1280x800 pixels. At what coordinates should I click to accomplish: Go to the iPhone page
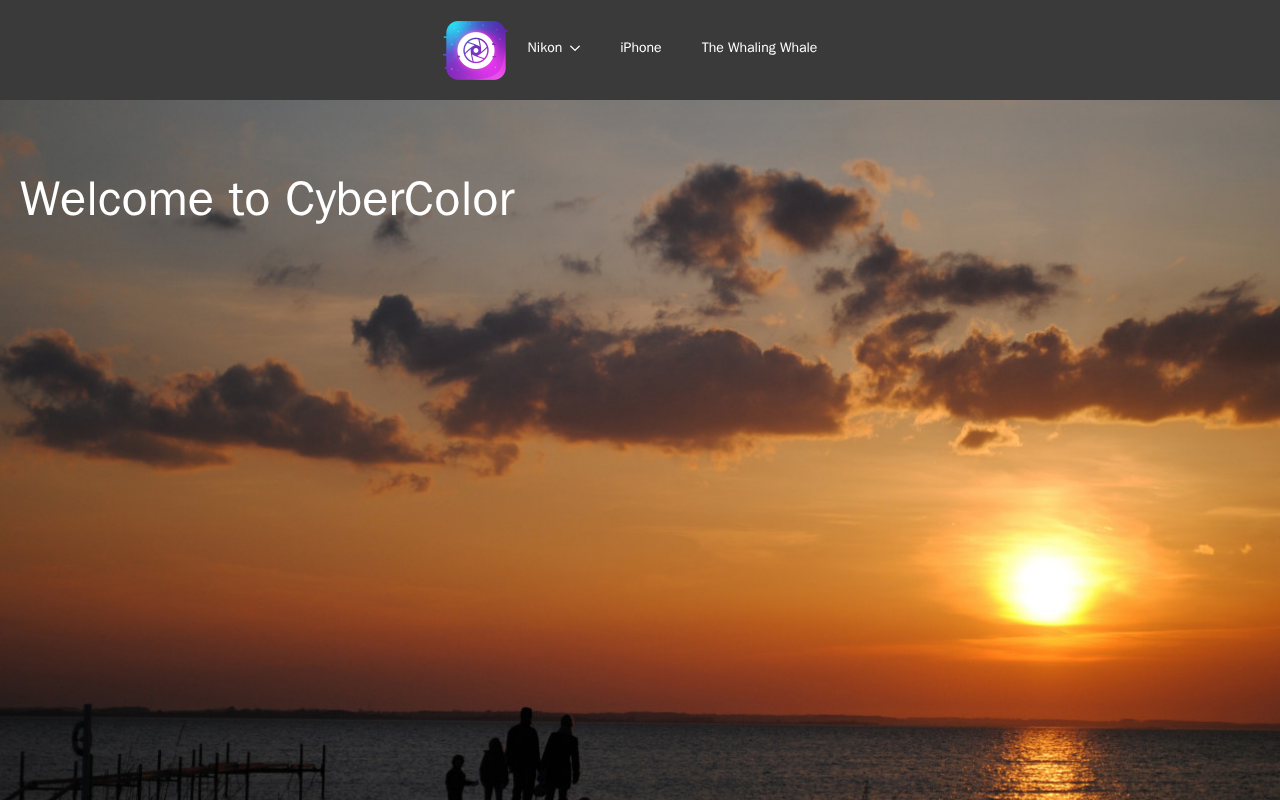641,48
